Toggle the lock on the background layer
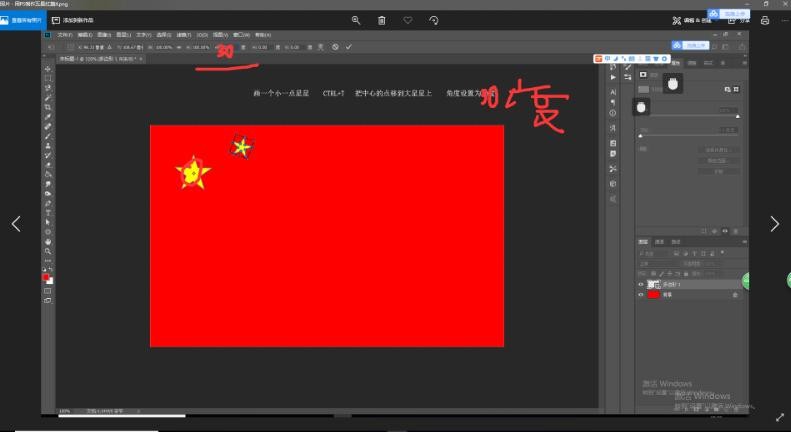Image resolution: width=791 pixels, height=432 pixels. coord(735,295)
